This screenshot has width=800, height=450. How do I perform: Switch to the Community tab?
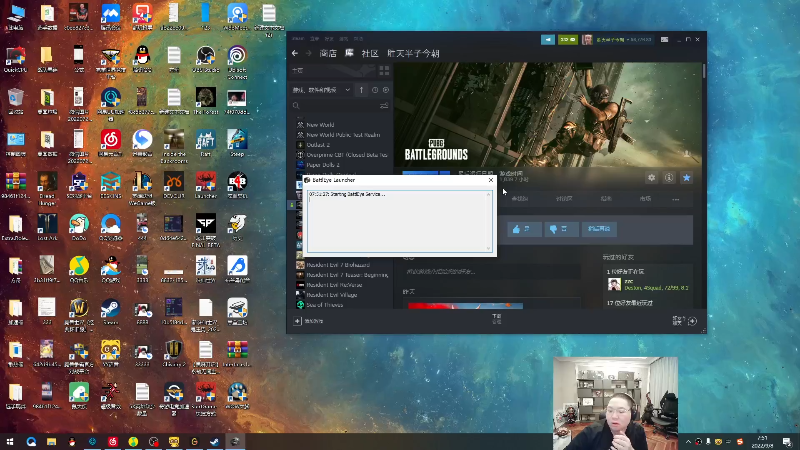coord(370,53)
